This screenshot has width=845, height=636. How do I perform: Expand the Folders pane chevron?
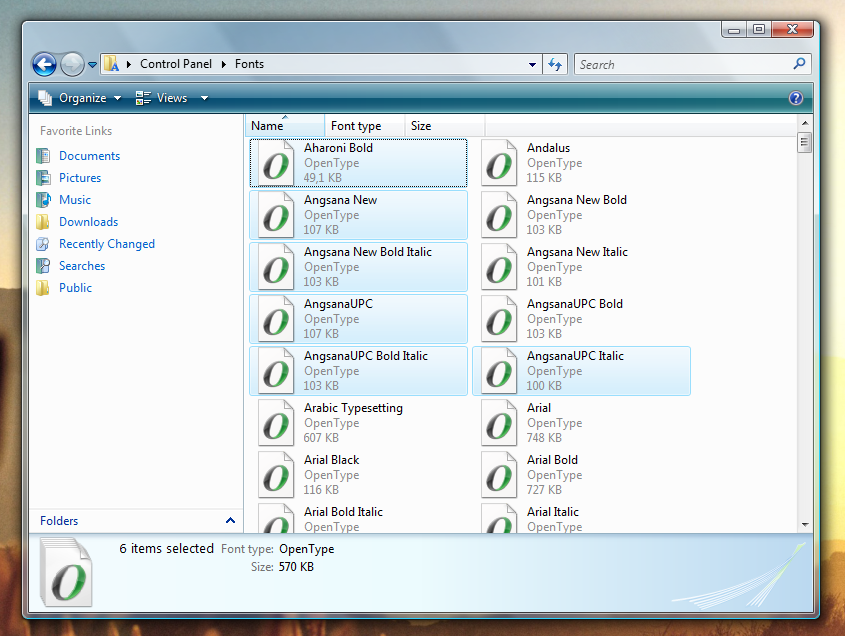pyautogui.click(x=230, y=521)
